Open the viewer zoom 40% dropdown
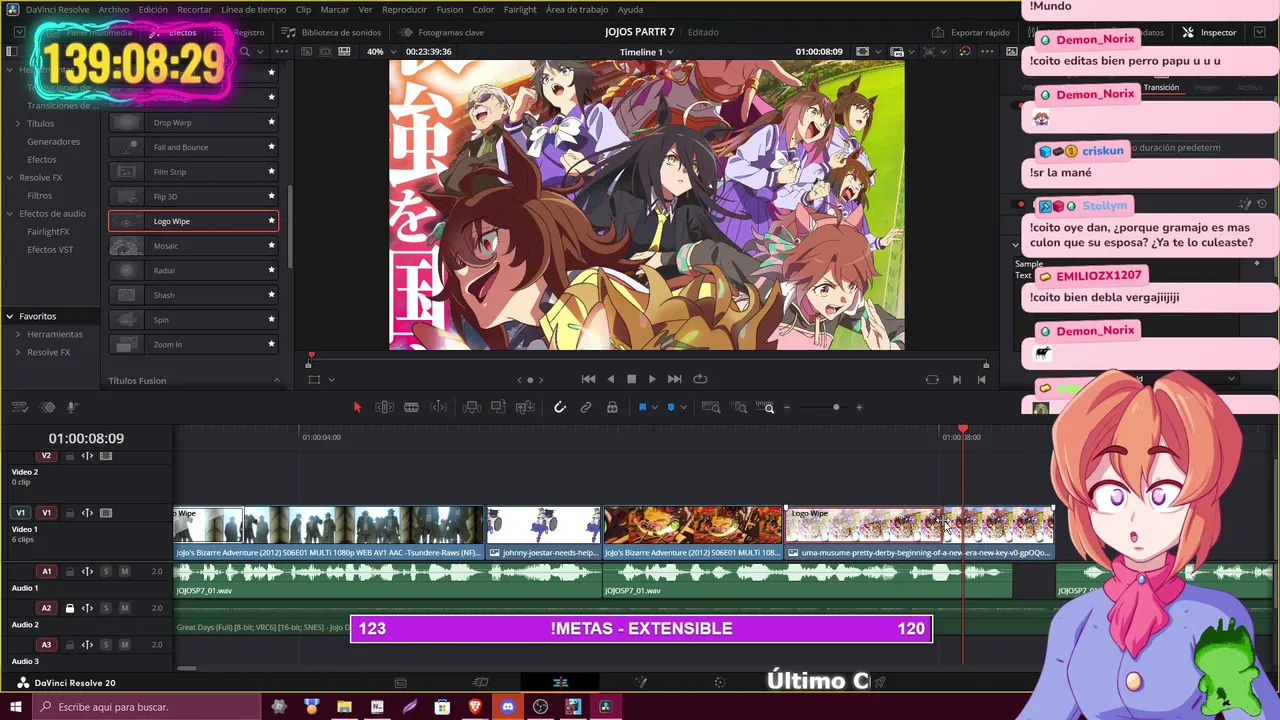Screen dimensions: 1280x720 pyautogui.click(x=379, y=52)
